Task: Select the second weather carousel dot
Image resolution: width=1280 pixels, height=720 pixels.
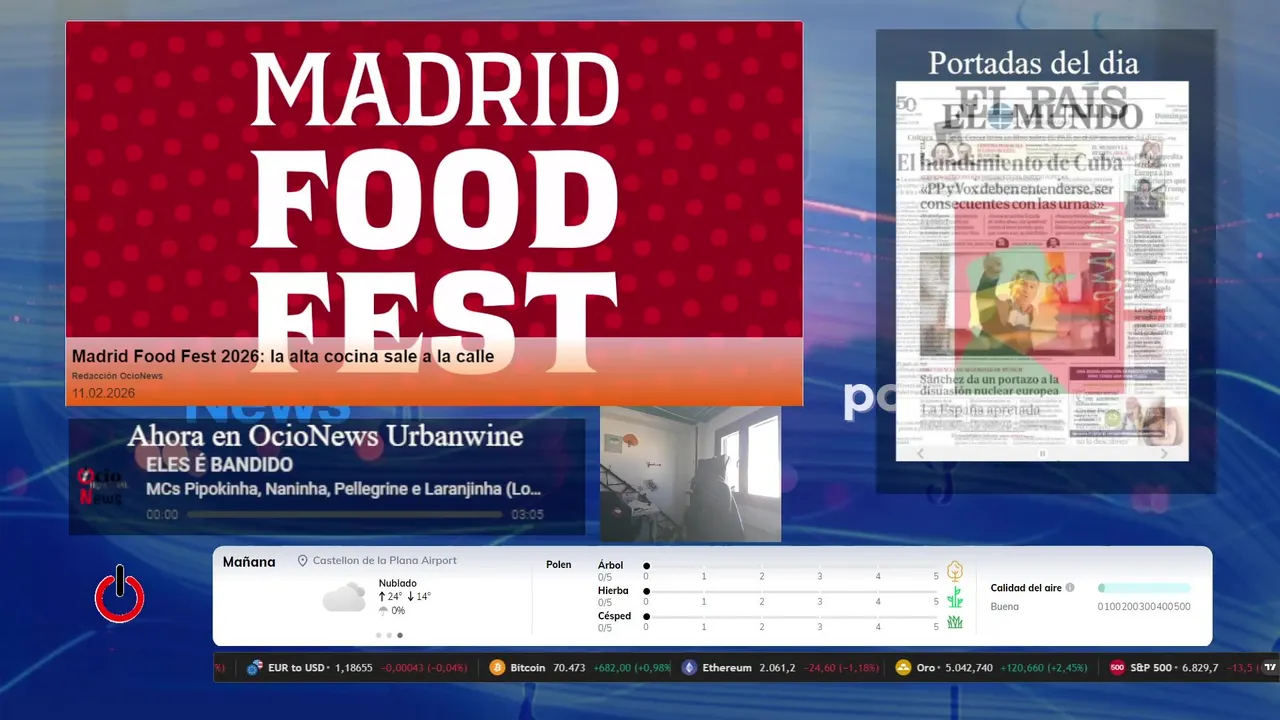Action: (x=389, y=635)
